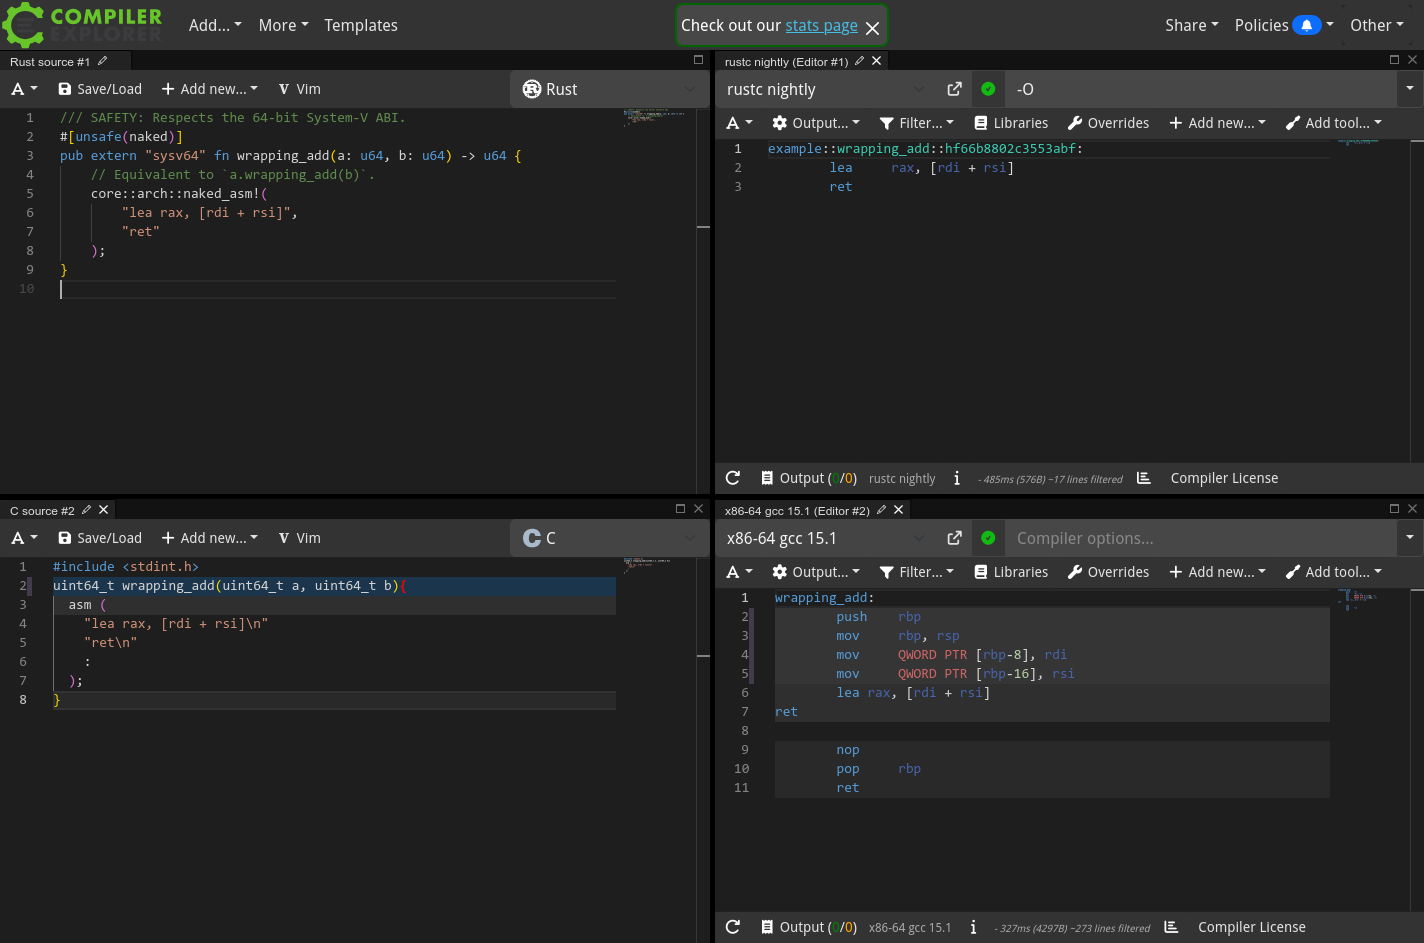Follow the stats page link
This screenshot has height=943, width=1424.
pyautogui.click(x=821, y=26)
